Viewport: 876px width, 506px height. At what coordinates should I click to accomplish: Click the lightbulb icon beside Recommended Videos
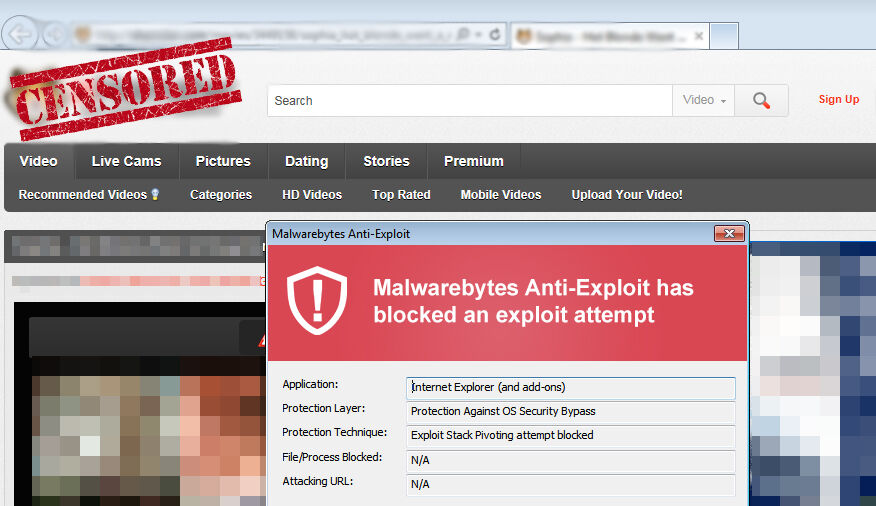click(155, 194)
